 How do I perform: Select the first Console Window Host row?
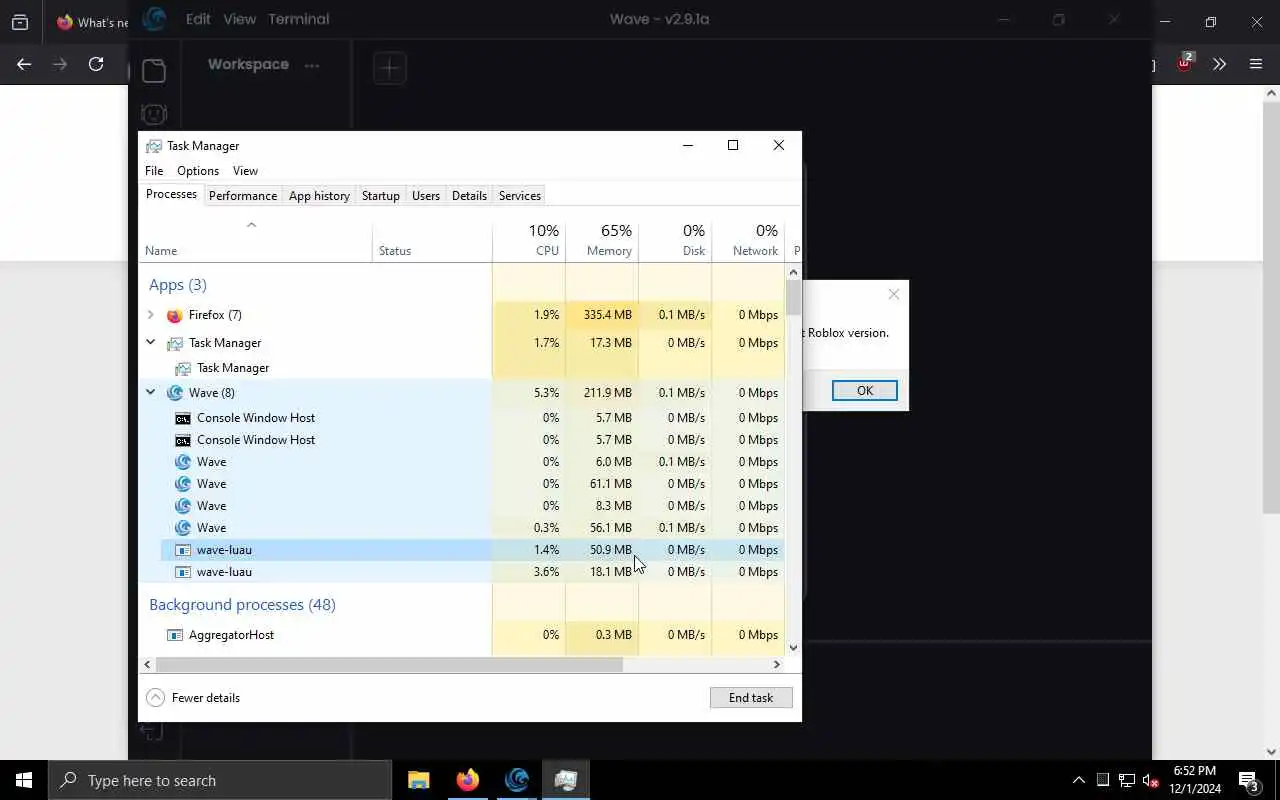[x=461, y=418]
